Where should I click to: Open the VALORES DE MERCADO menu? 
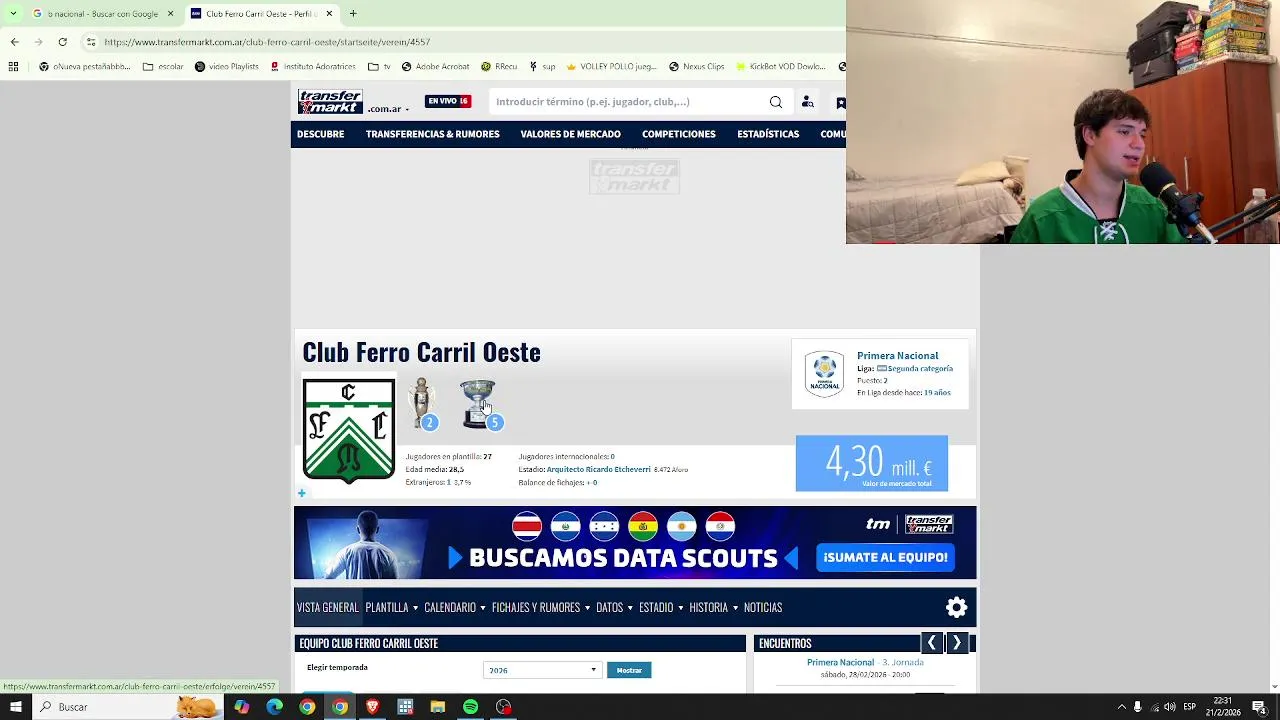(x=570, y=134)
